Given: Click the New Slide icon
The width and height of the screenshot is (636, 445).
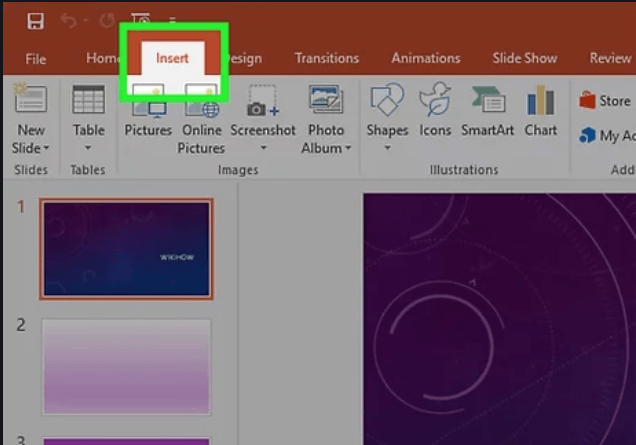Looking at the screenshot, I should tap(30, 98).
